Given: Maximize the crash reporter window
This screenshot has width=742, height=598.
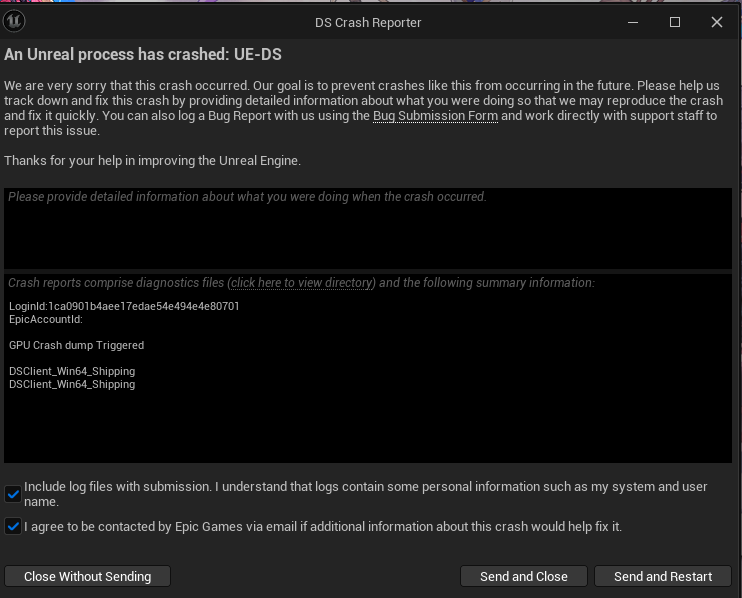Looking at the screenshot, I should (675, 22).
